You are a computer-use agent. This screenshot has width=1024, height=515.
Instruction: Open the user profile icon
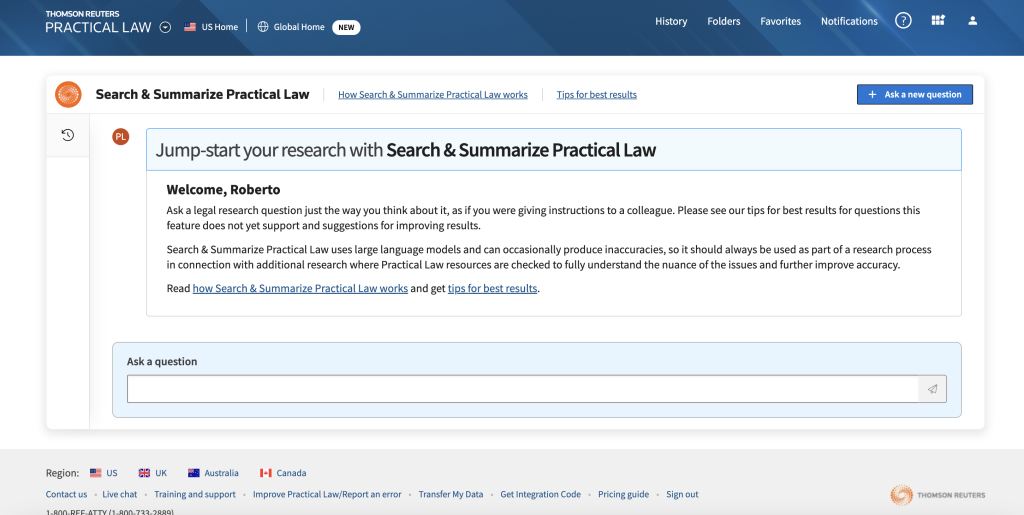pos(973,21)
